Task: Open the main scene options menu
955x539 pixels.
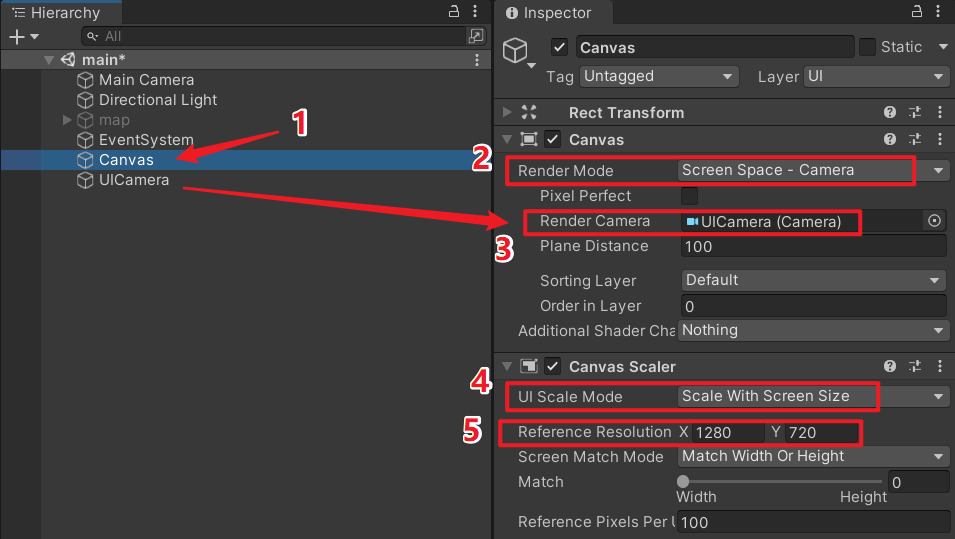Action: (477, 60)
